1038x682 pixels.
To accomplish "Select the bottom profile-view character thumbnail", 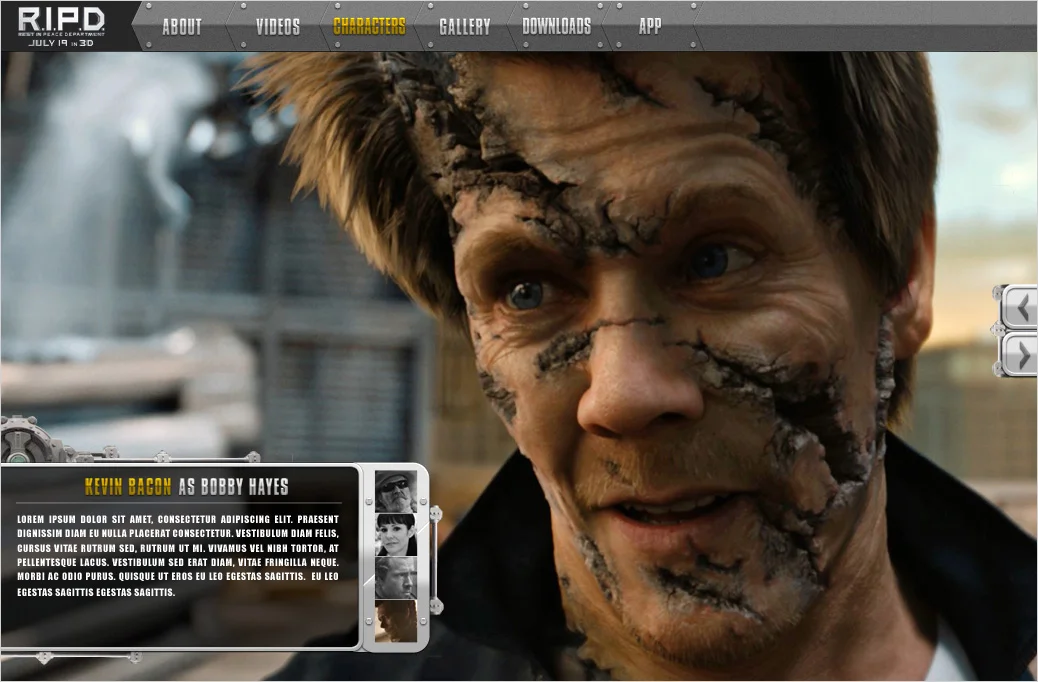I will 396,621.
